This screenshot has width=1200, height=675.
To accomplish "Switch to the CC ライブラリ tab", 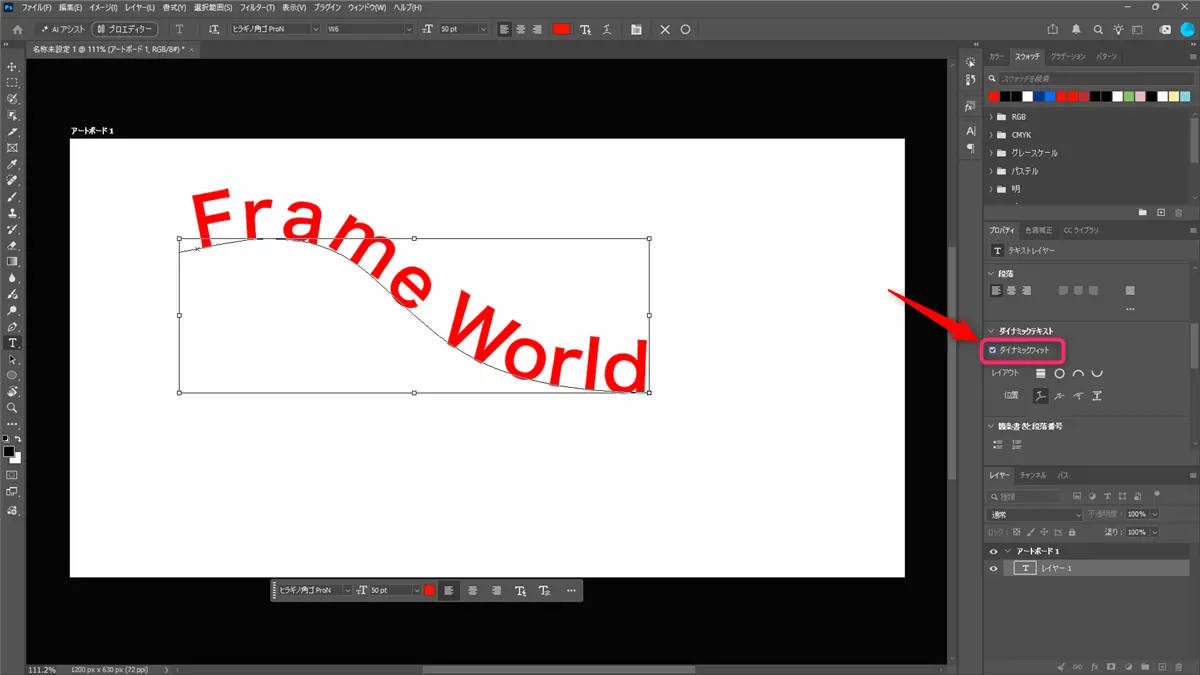I will (x=1081, y=230).
